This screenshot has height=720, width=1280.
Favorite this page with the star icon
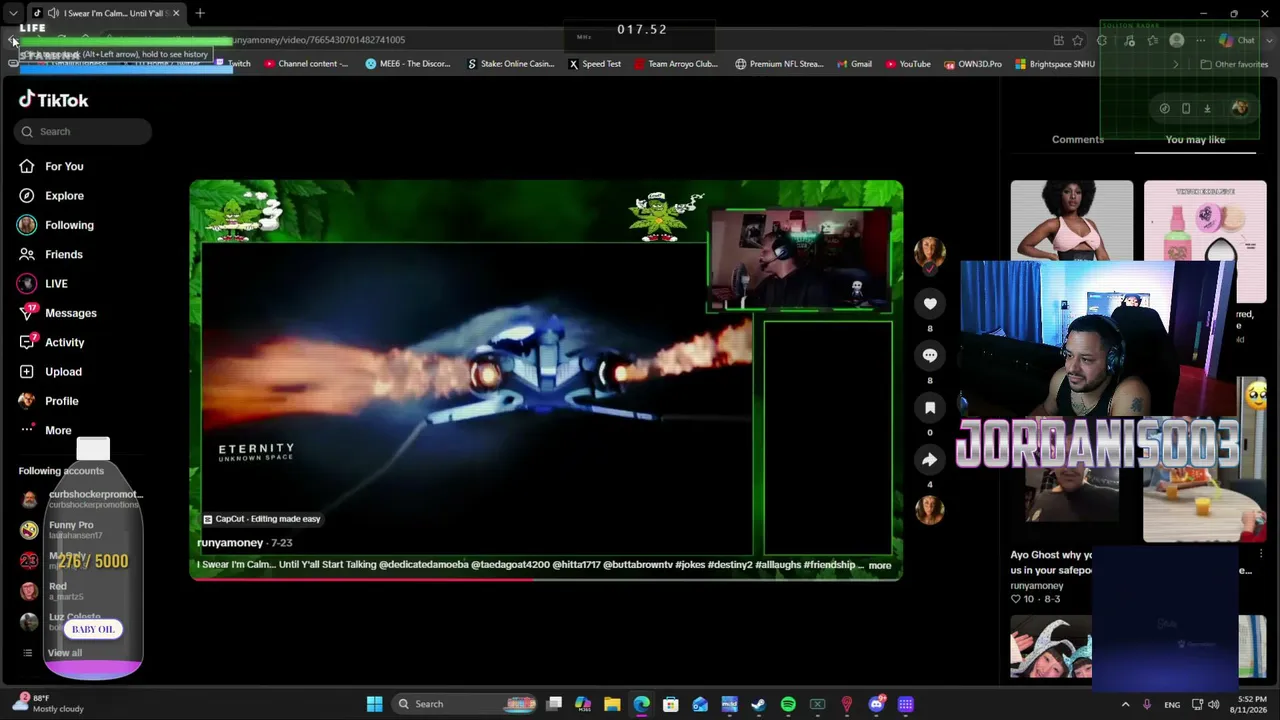1078,40
